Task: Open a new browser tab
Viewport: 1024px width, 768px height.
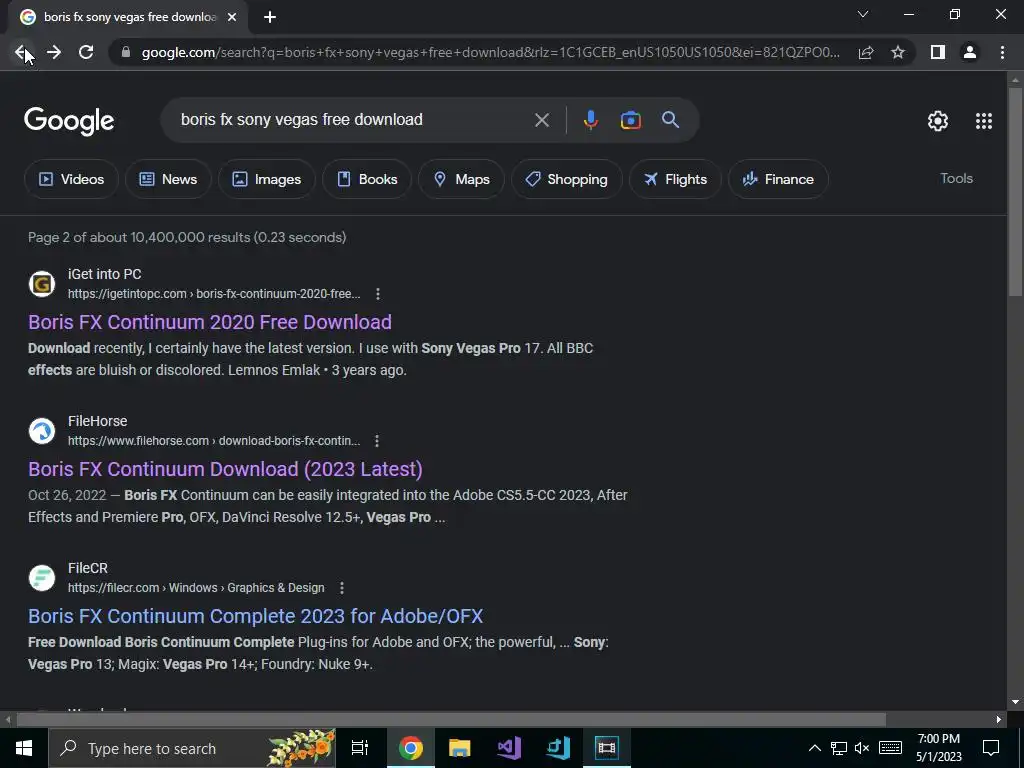Action: coord(270,18)
